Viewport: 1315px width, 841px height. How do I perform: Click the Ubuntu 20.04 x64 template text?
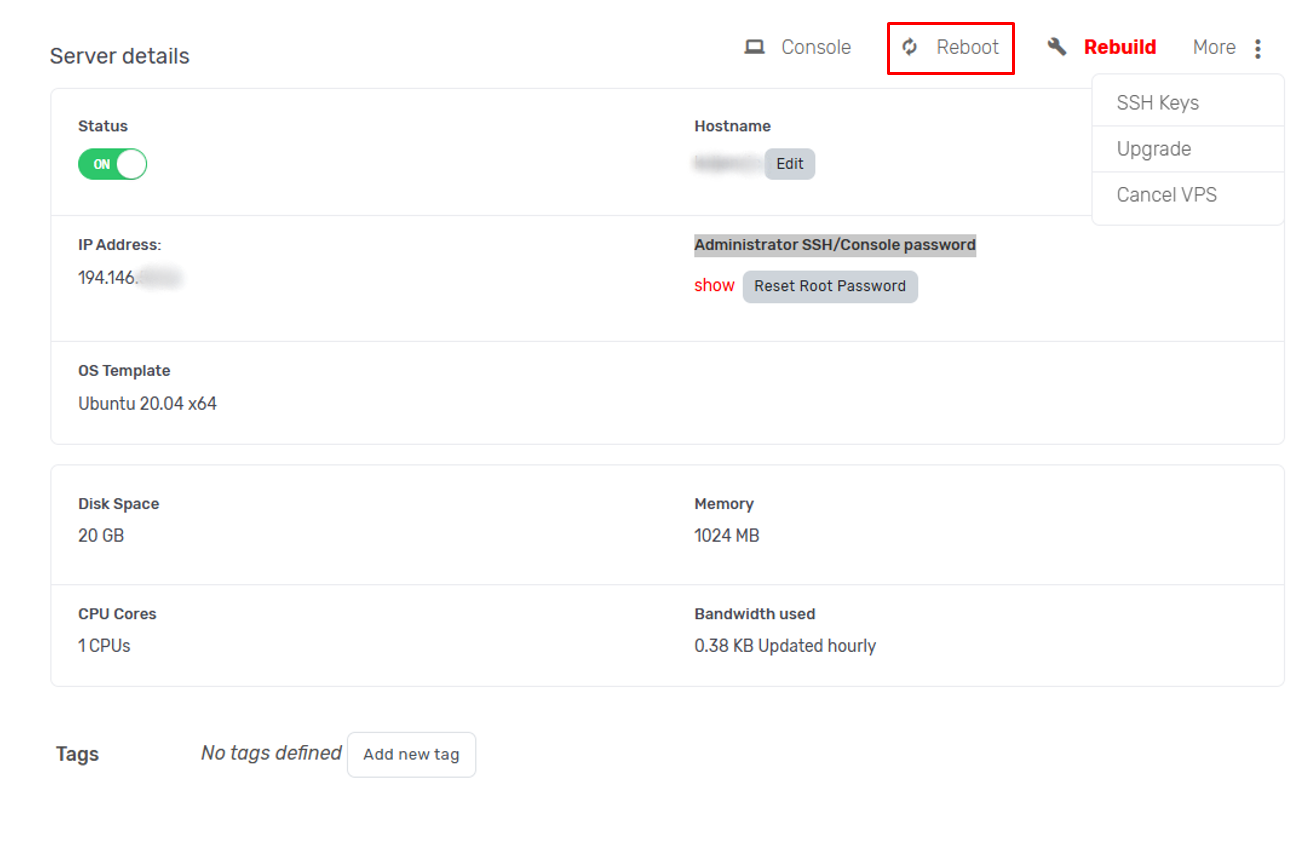[x=147, y=404]
